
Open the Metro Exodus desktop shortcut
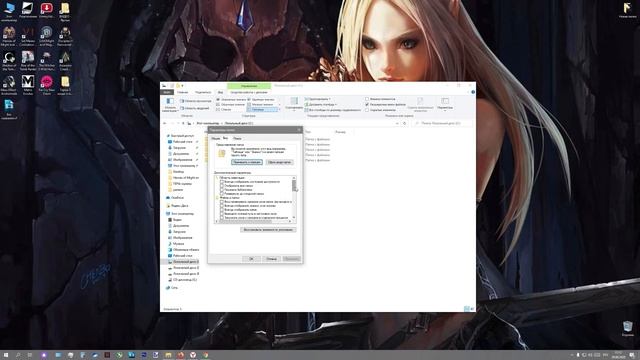(x=28, y=85)
